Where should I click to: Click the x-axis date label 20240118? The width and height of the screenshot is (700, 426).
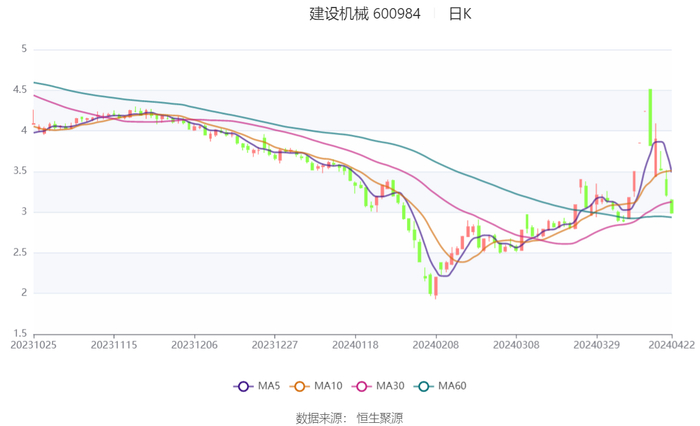pos(355,345)
